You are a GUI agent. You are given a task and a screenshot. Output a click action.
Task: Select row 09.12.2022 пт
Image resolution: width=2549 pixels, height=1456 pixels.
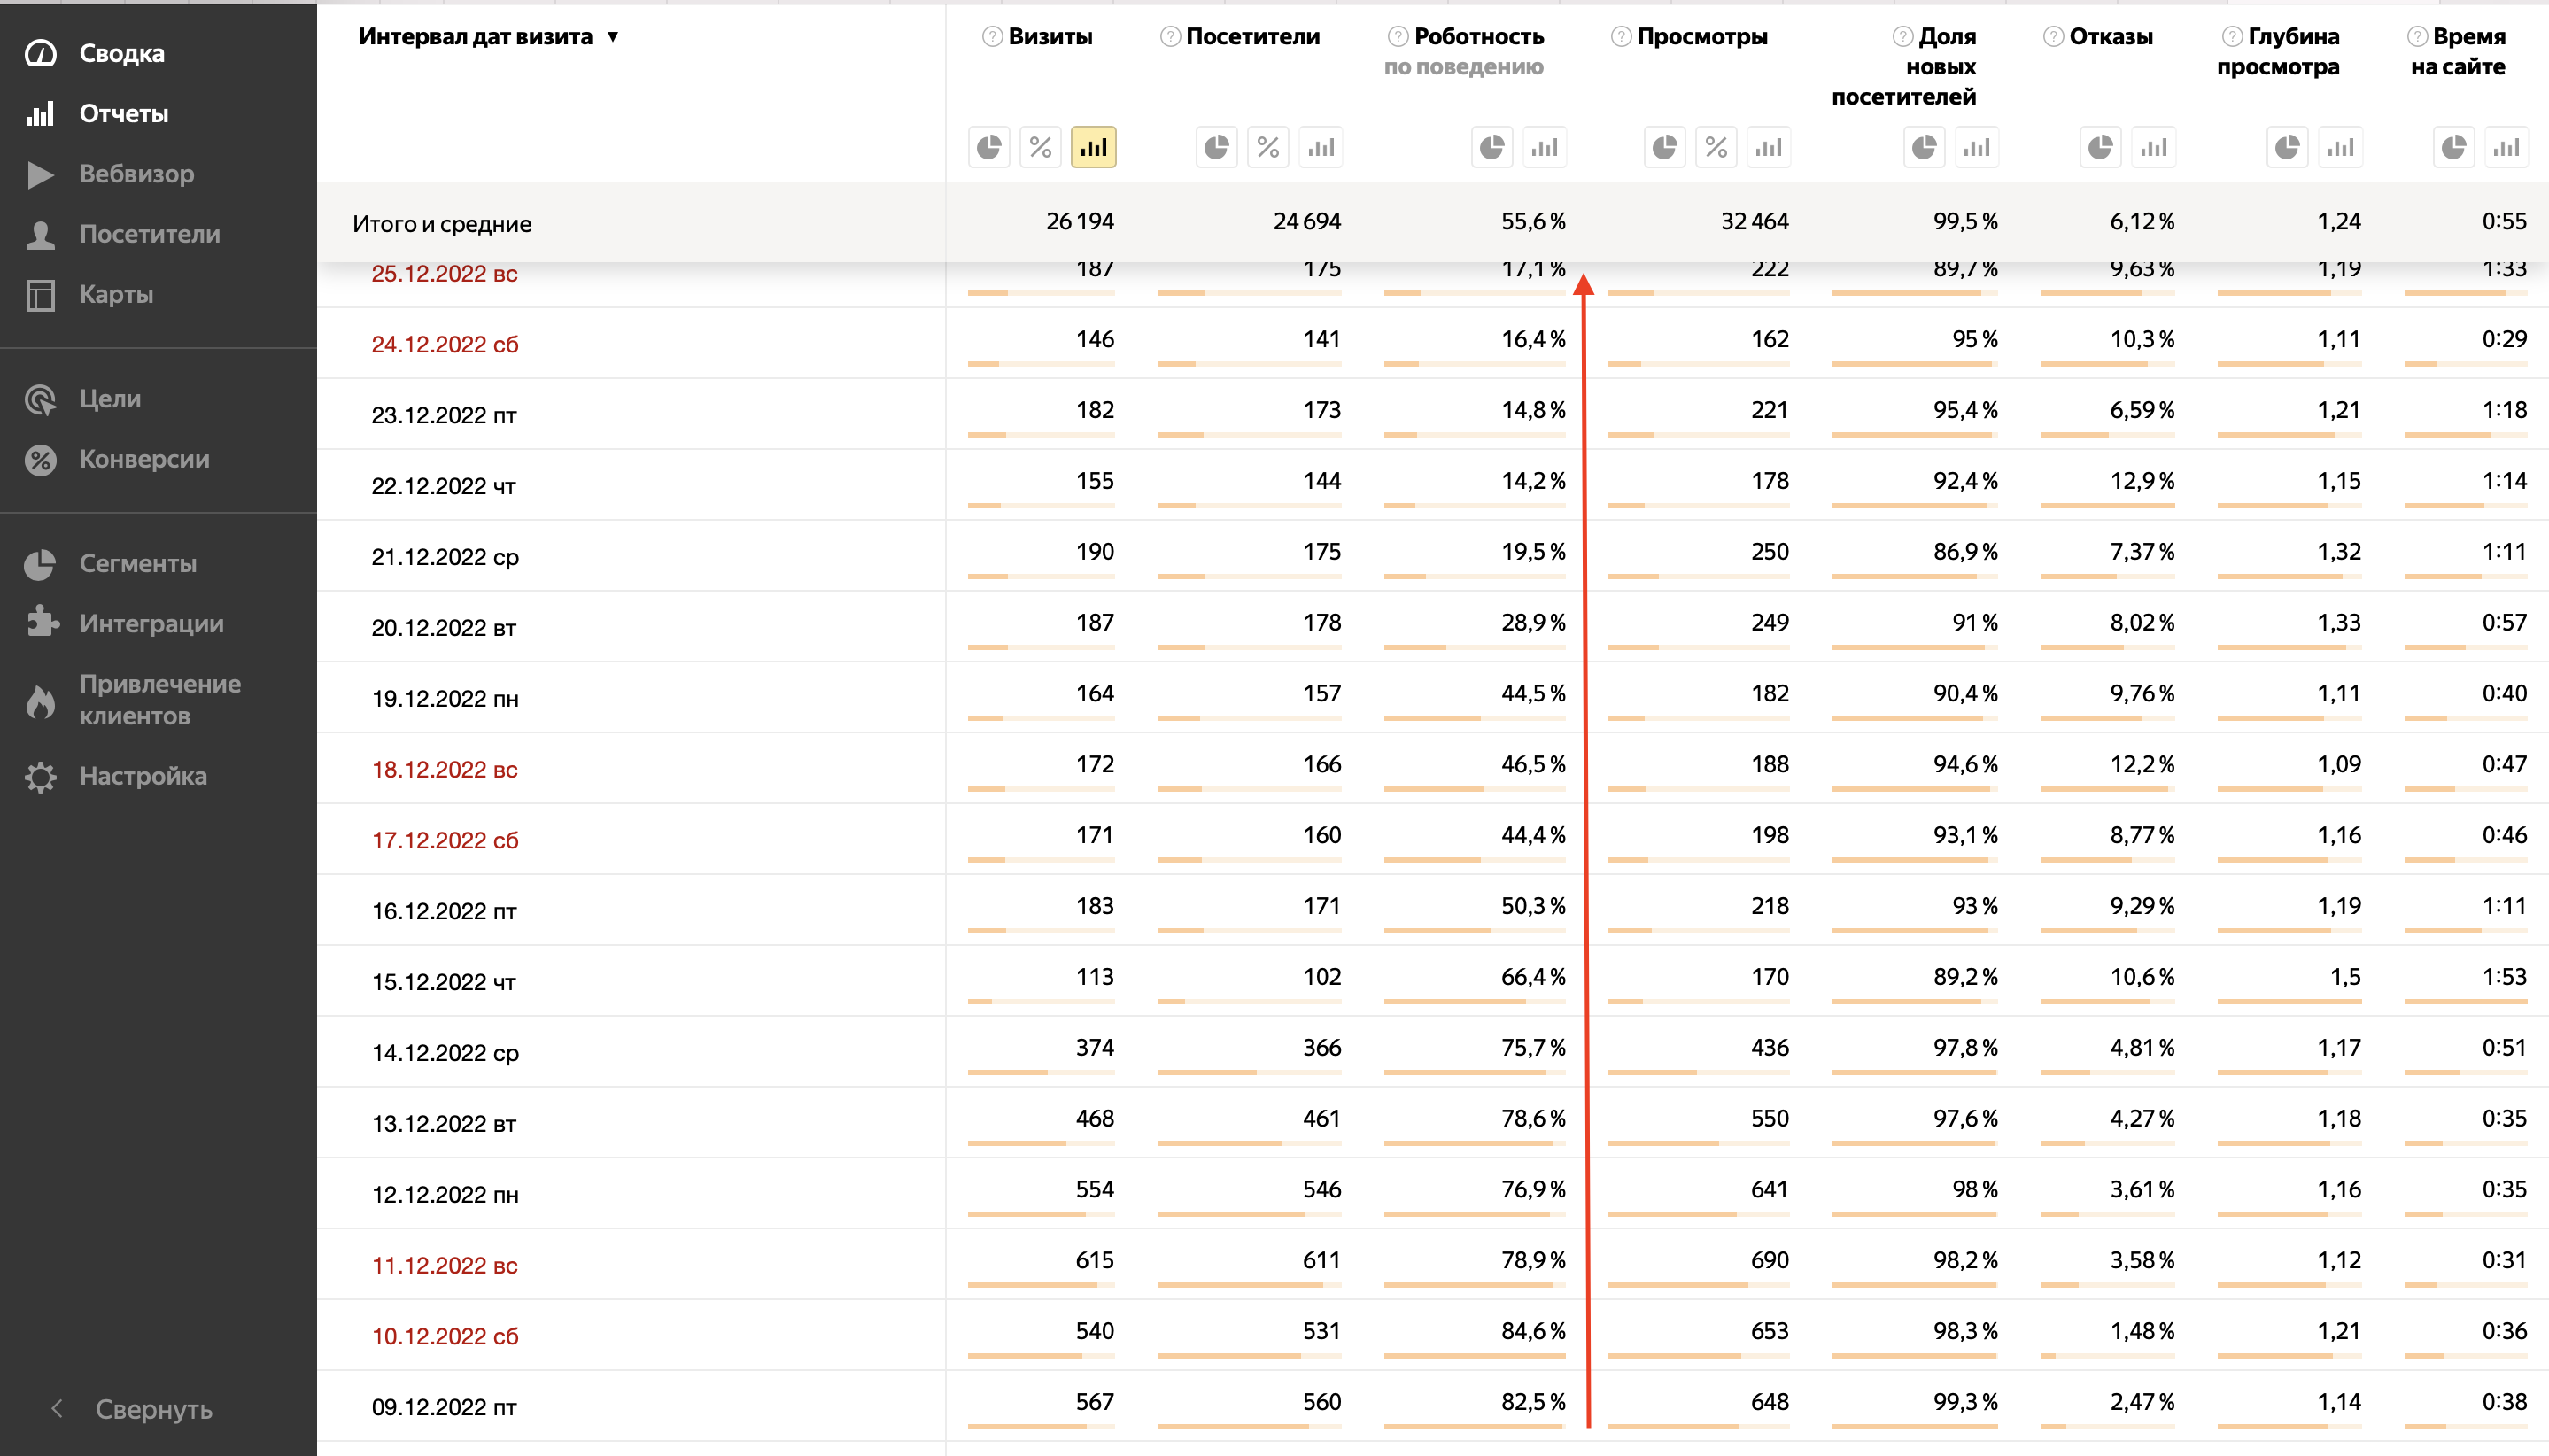1432,1406
